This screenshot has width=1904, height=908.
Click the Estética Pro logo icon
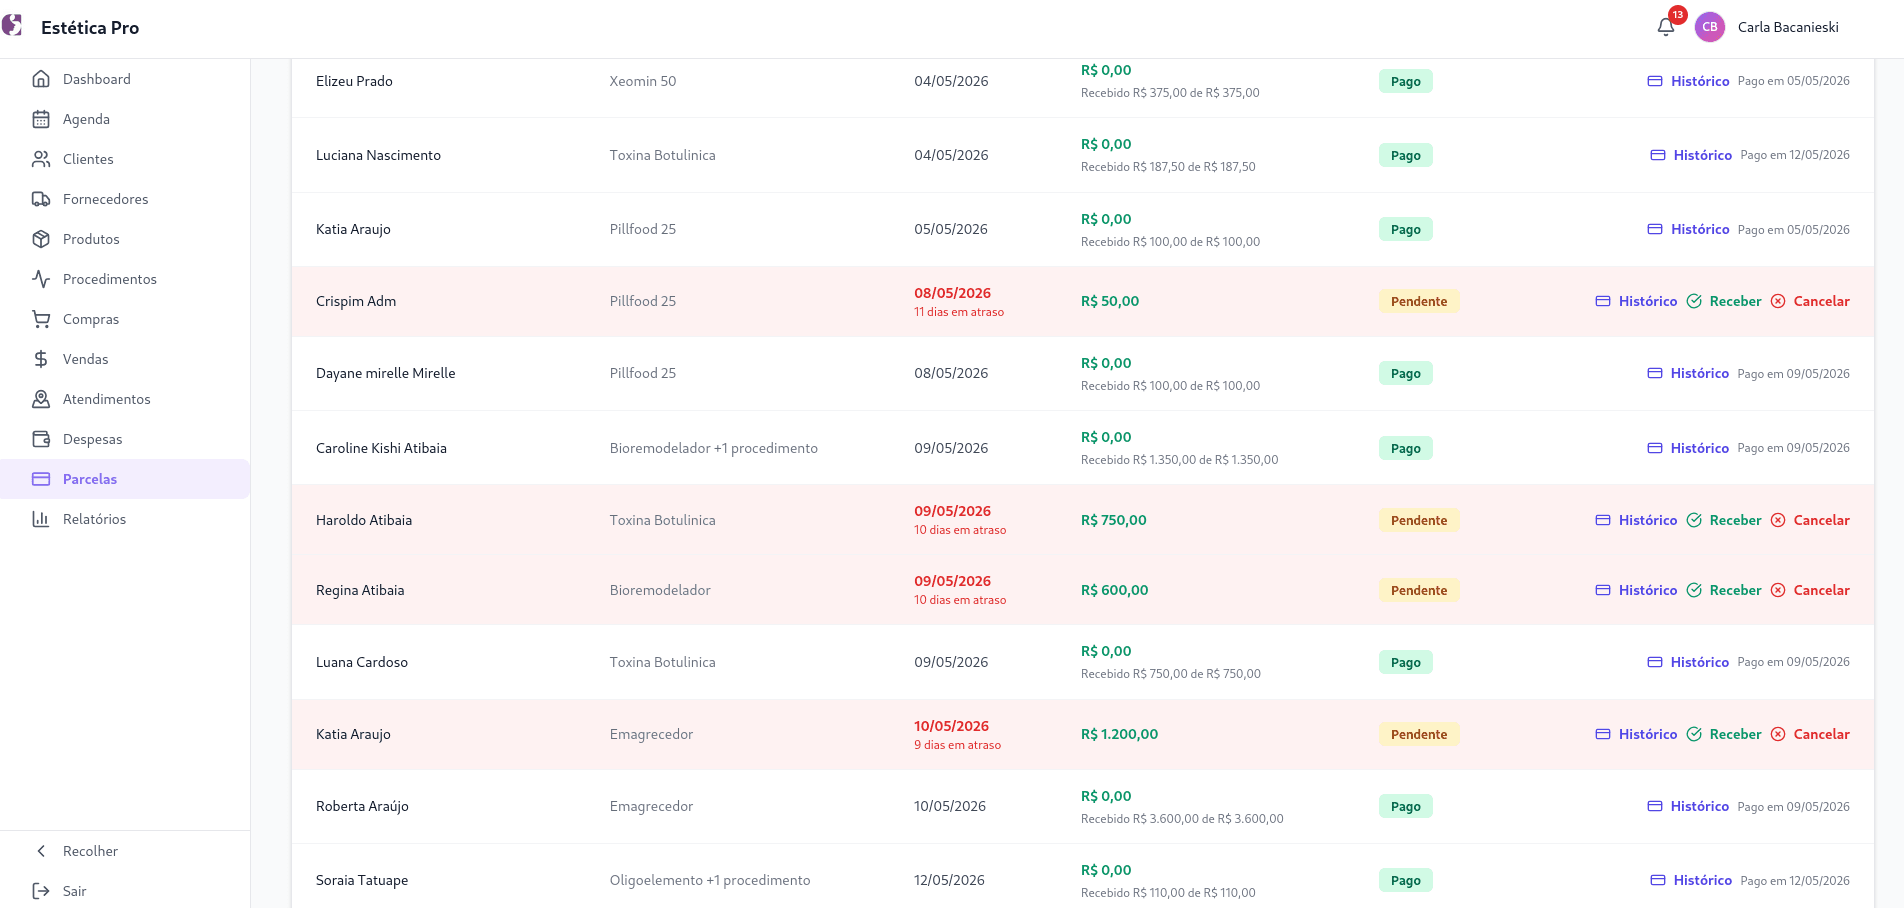pyautogui.click(x=12, y=25)
